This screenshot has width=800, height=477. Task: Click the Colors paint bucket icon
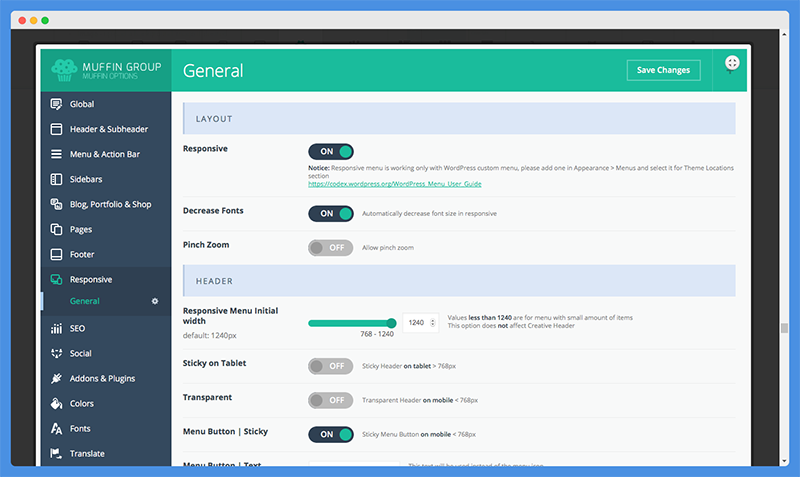click(x=56, y=403)
